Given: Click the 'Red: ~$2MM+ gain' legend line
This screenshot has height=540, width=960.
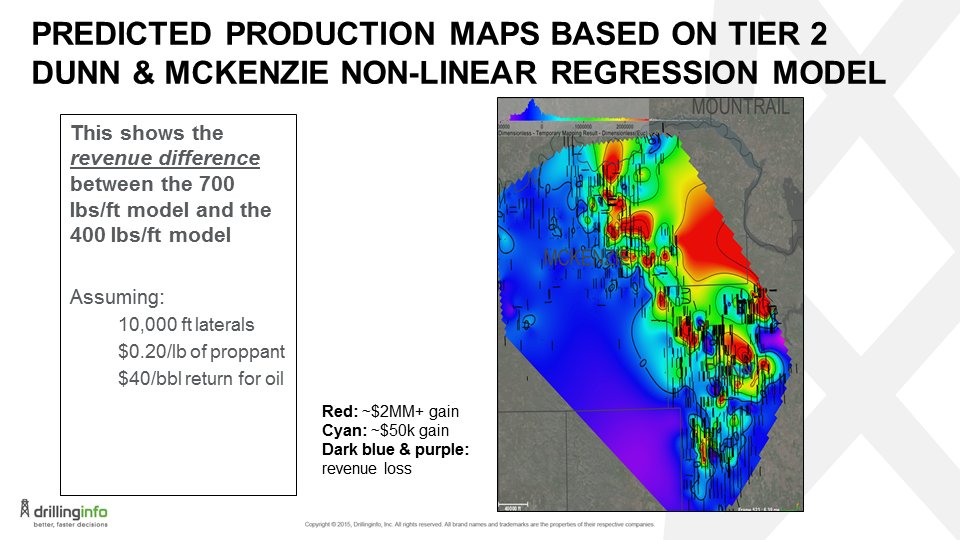Looking at the screenshot, I should click(390, 411).
